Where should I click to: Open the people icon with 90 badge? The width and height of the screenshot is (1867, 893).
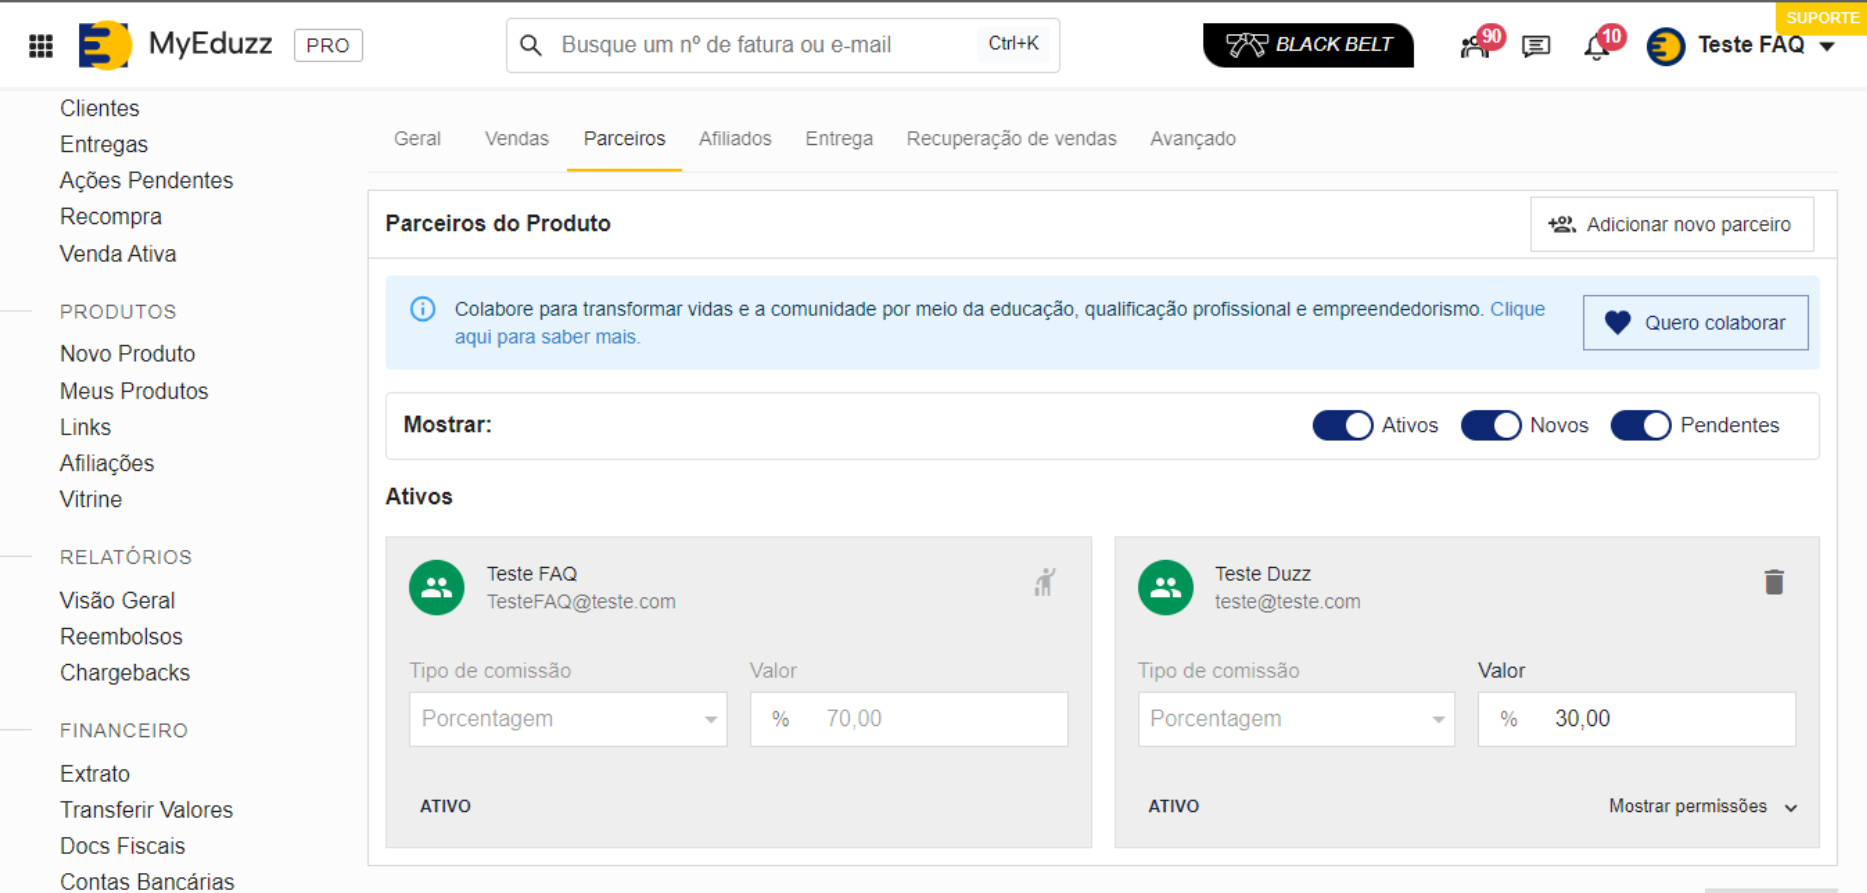[1475, 46]
